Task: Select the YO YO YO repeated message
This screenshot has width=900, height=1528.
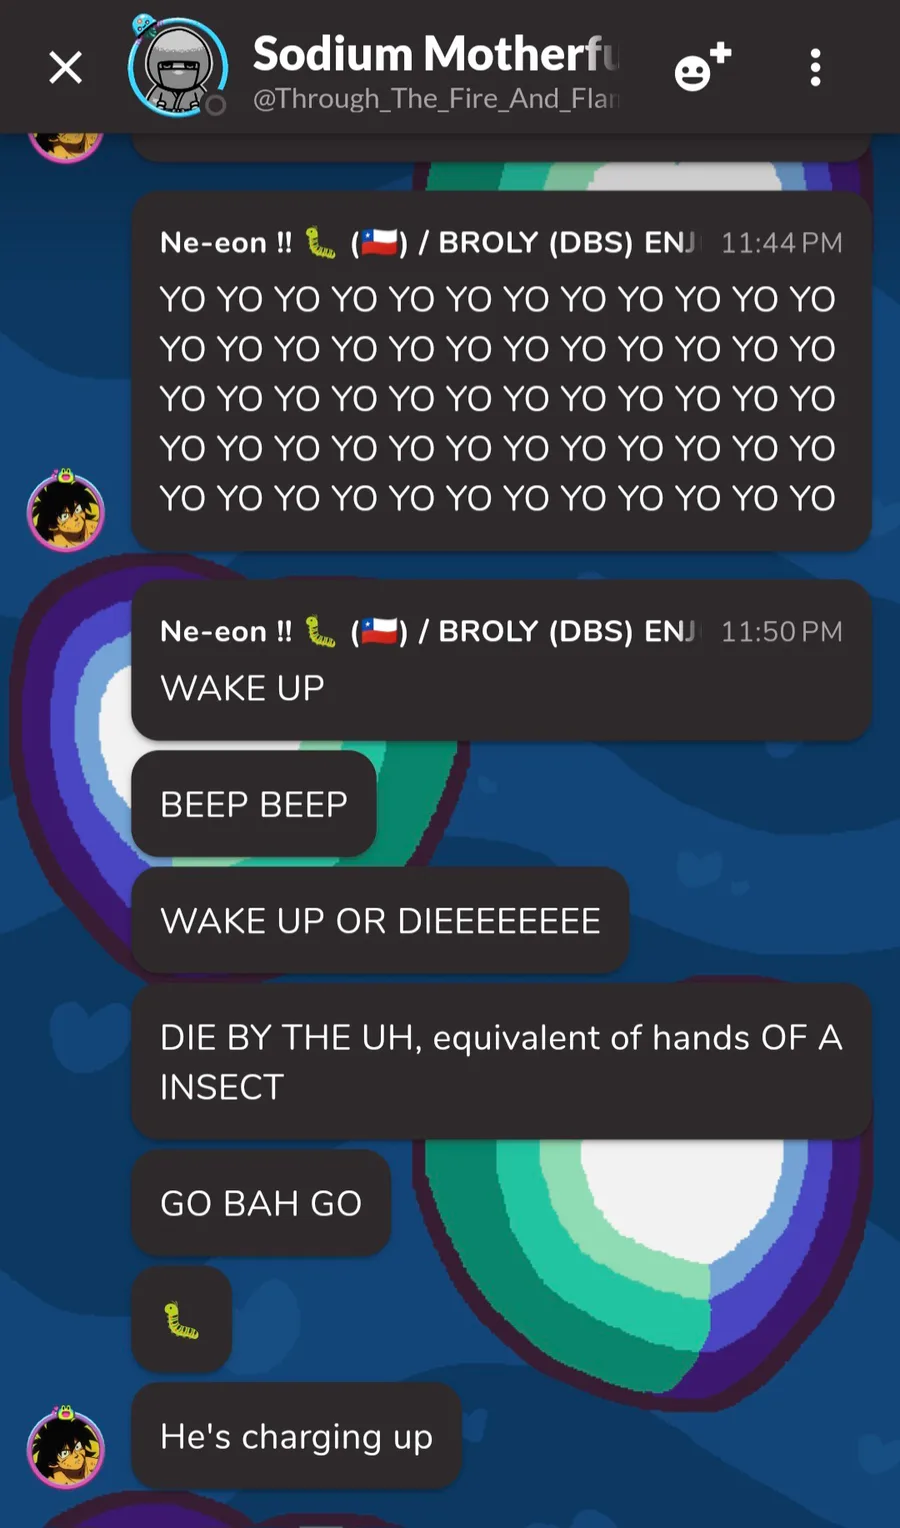Action: 498,398
